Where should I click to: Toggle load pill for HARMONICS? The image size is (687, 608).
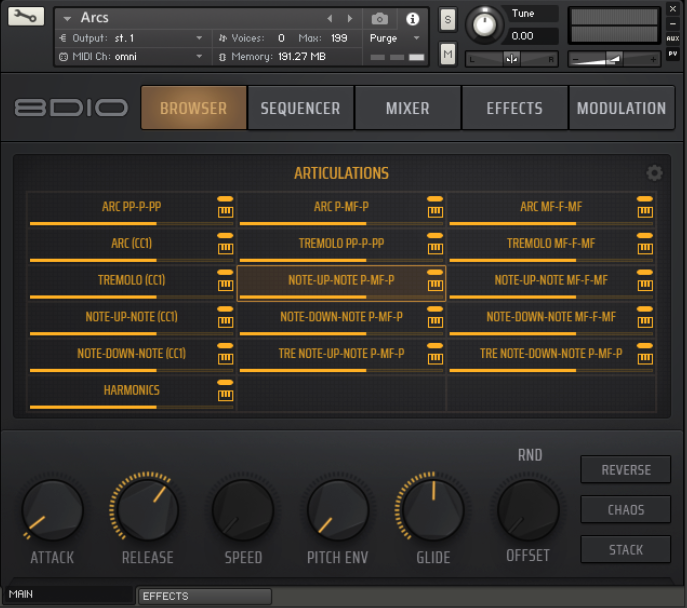(225, 382)
